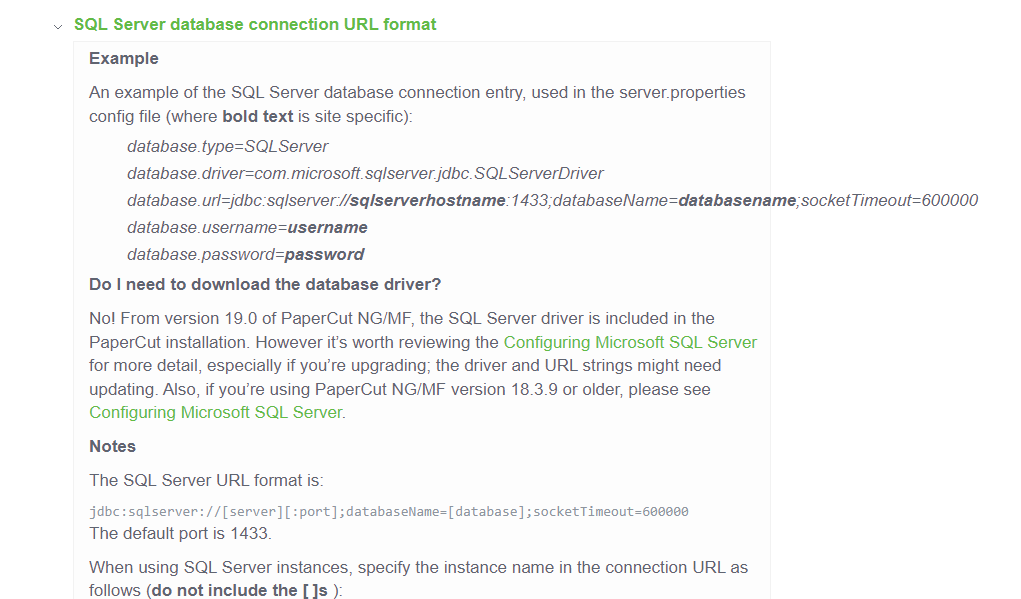Click the database.type=SQLServer line

[x=227, y=146]
